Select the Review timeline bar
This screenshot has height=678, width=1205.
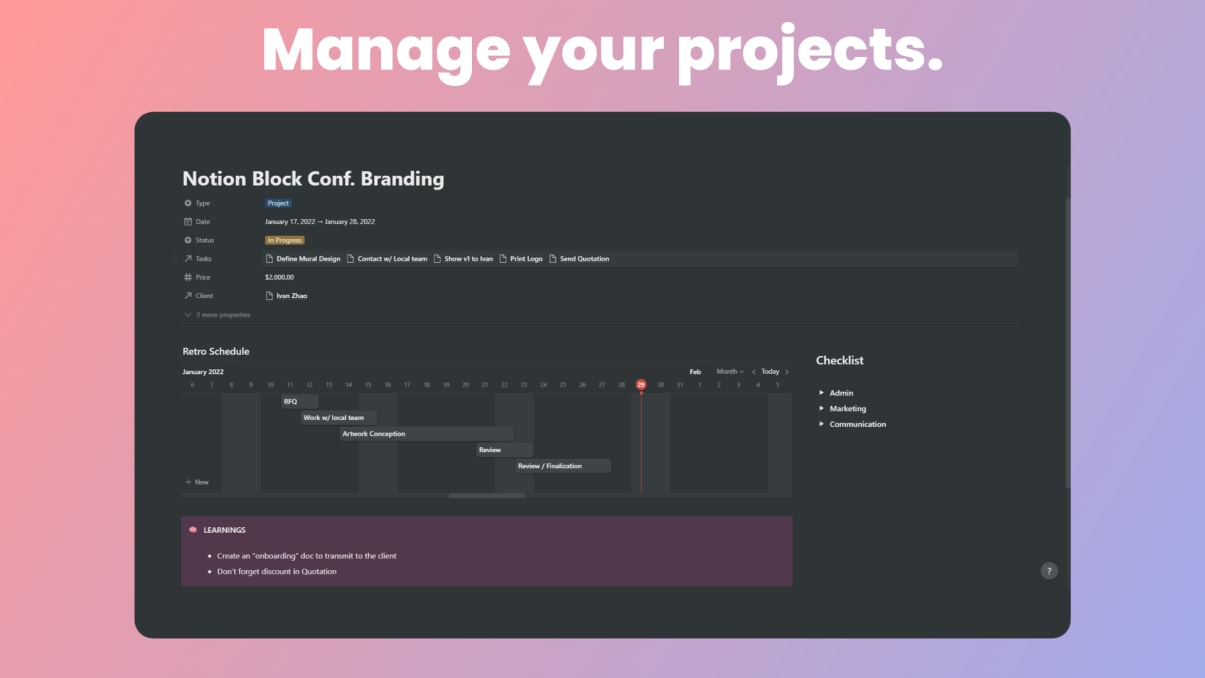click(x=504, y=450)
